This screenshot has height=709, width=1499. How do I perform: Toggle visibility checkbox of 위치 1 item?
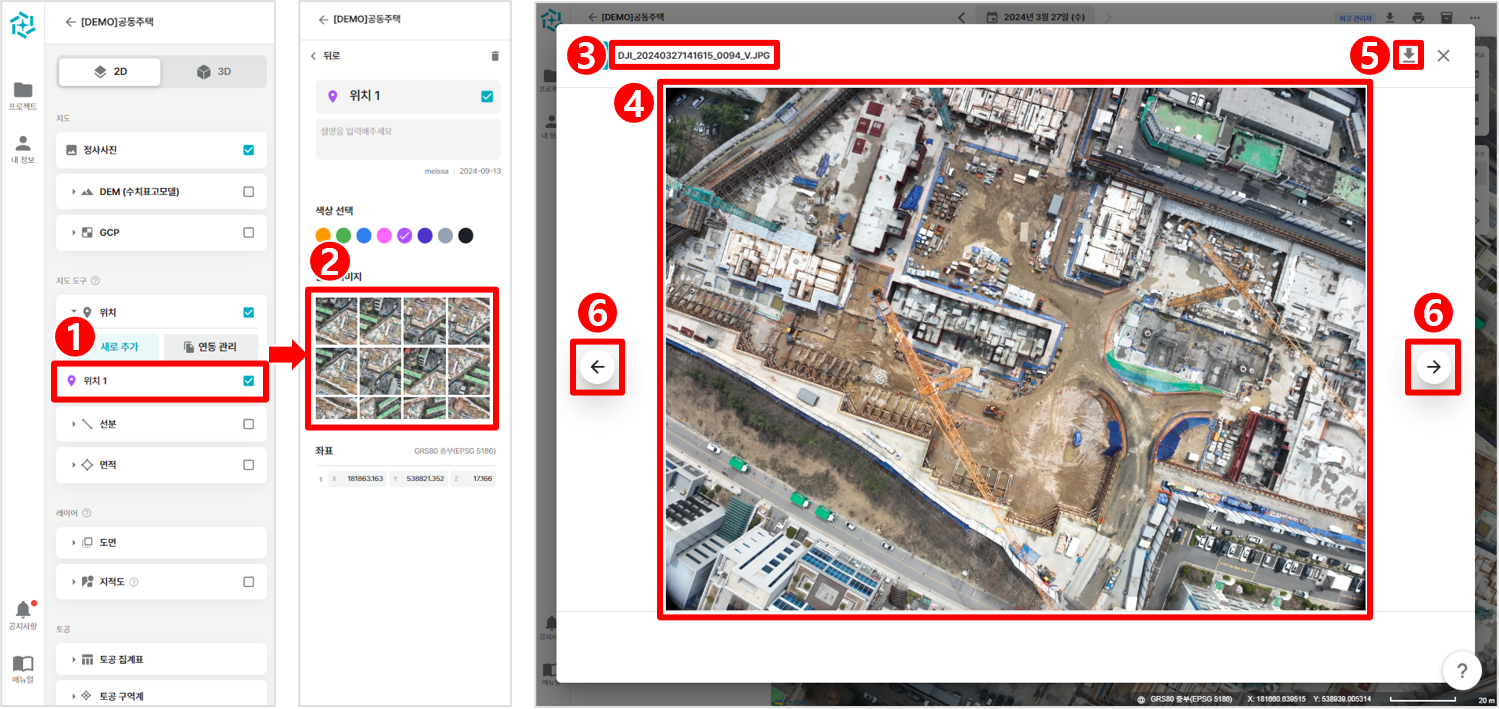coord(248,381)
